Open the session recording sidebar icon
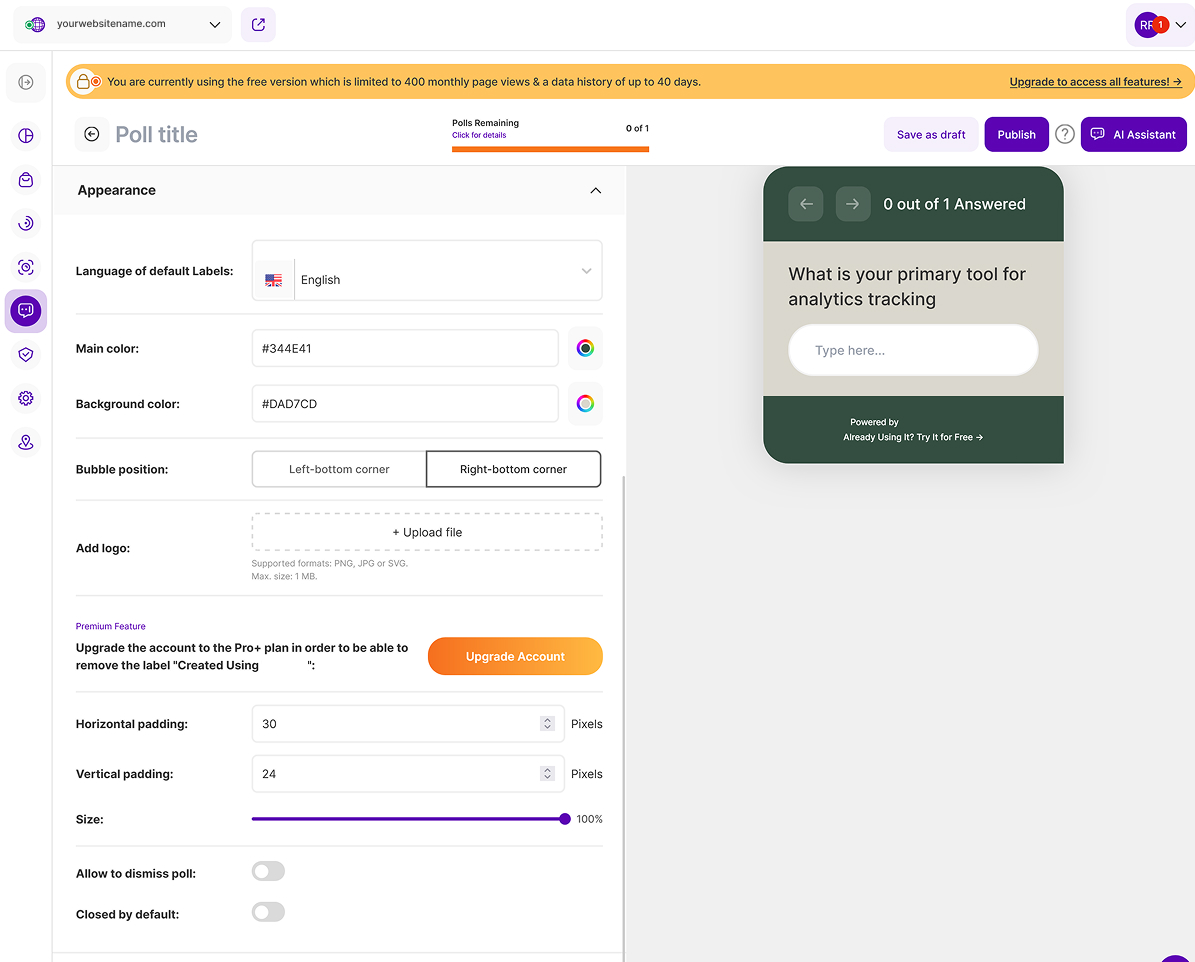 tap(26, 268)
